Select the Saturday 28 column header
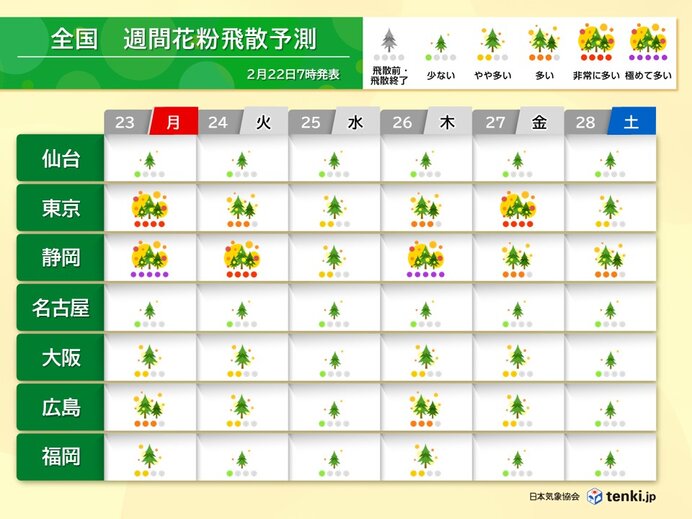Screen dimensions: 692x519 coord(610,122)
